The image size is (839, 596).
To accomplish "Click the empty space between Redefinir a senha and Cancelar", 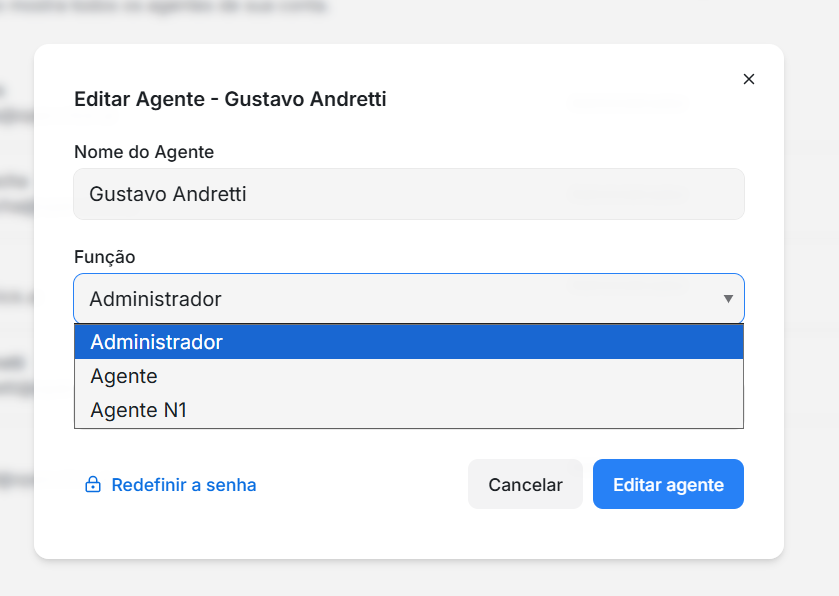I will tap(360, 485).
